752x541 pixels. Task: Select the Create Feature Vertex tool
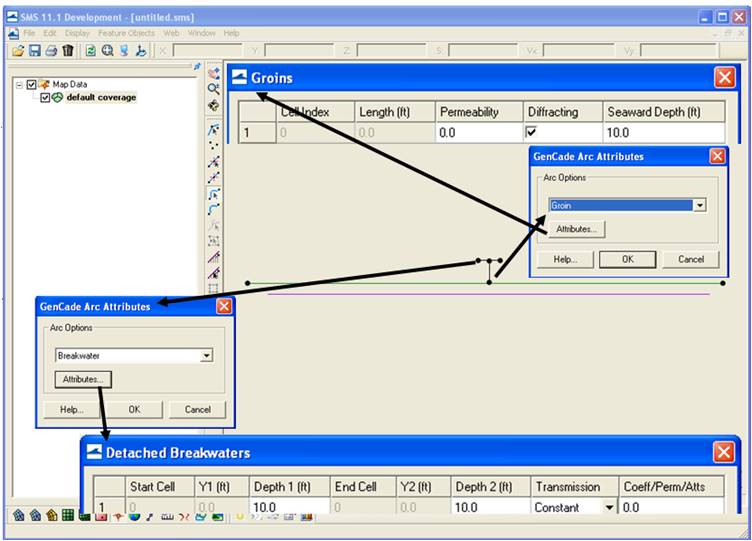tap(214, 177)
